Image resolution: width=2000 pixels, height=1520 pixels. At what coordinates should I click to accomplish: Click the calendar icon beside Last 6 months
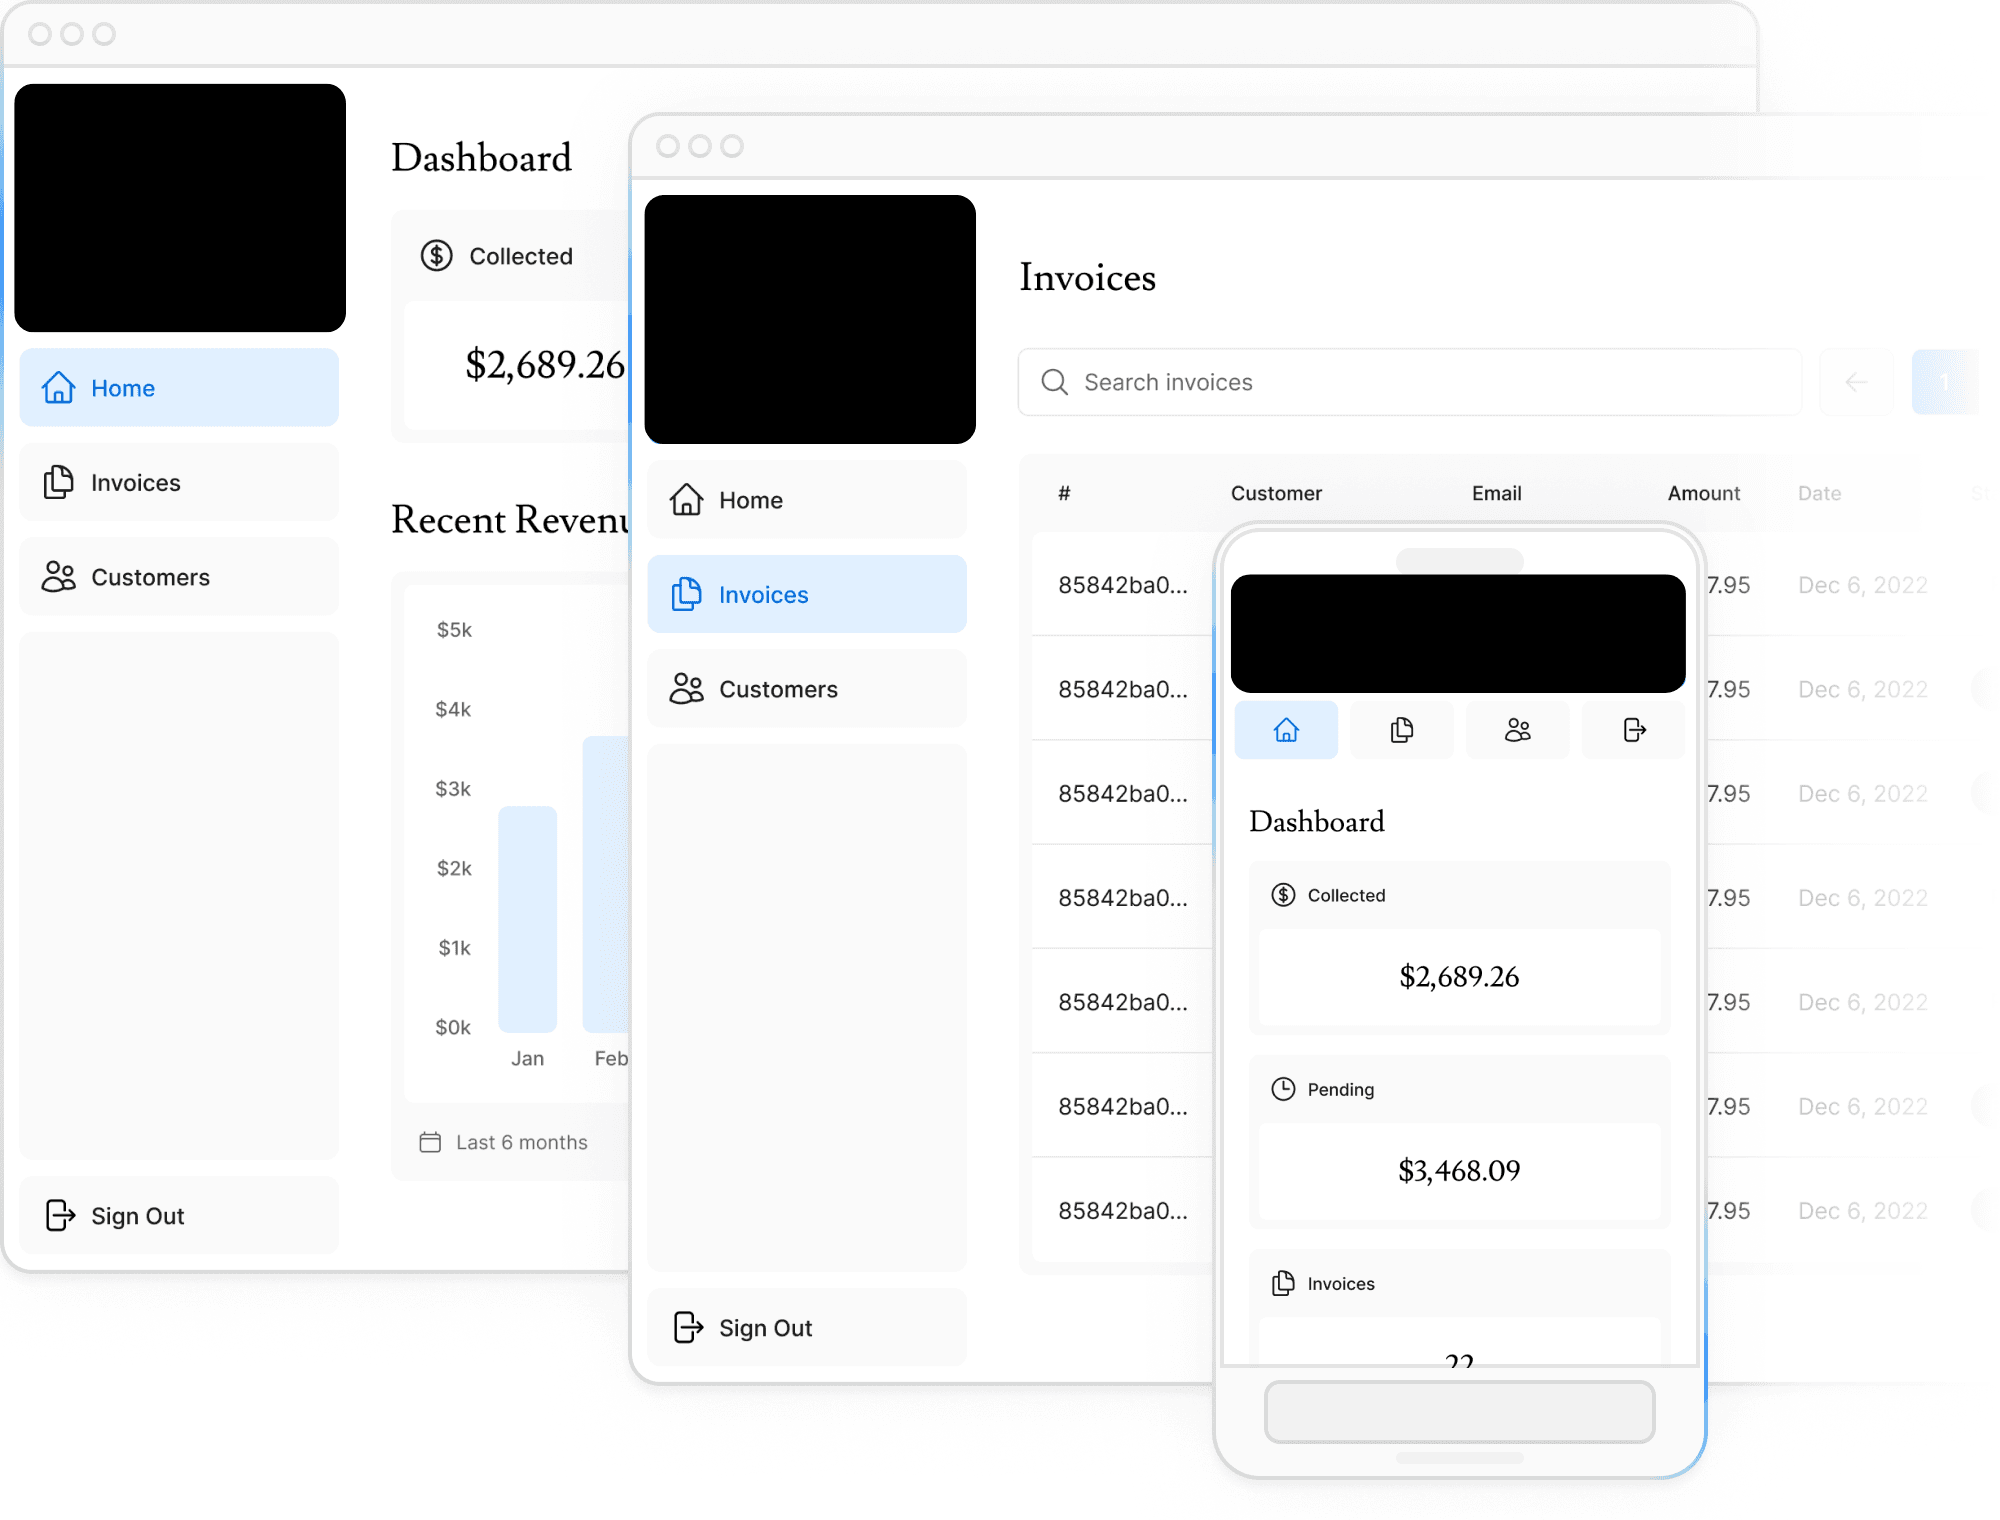point(430,1141)
